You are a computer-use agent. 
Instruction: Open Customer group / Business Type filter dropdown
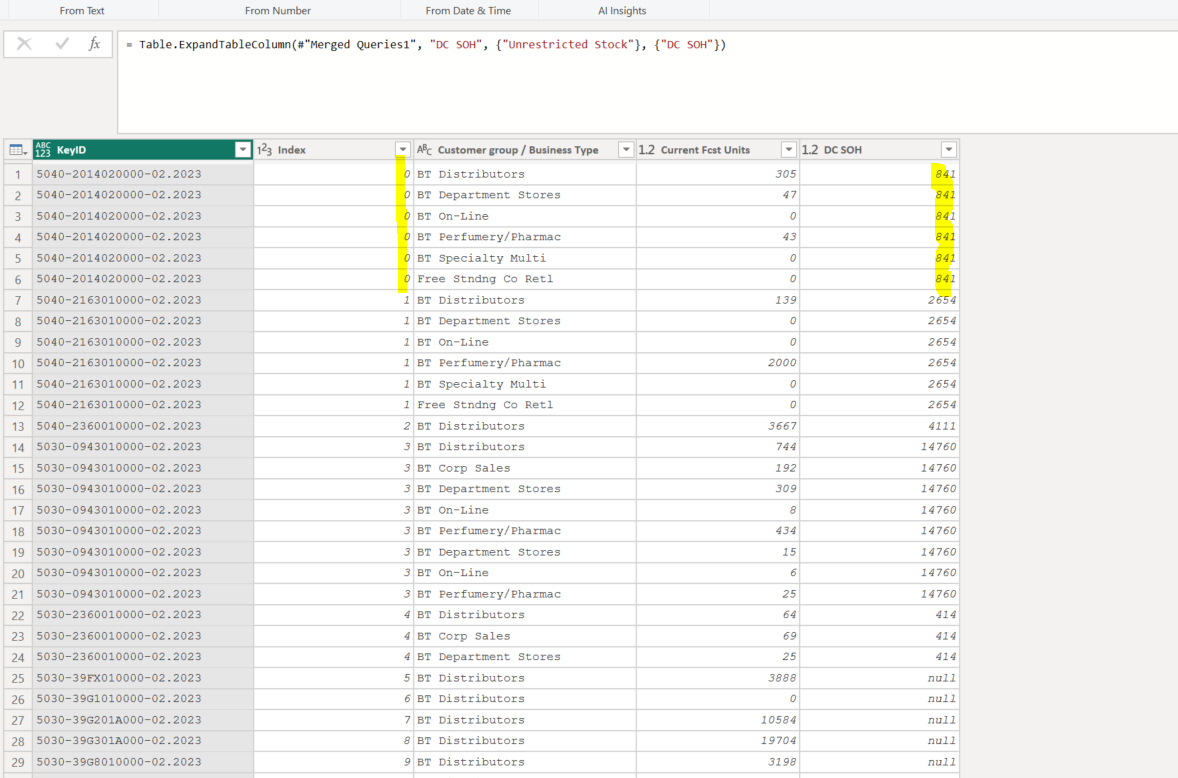click(626, 150)
